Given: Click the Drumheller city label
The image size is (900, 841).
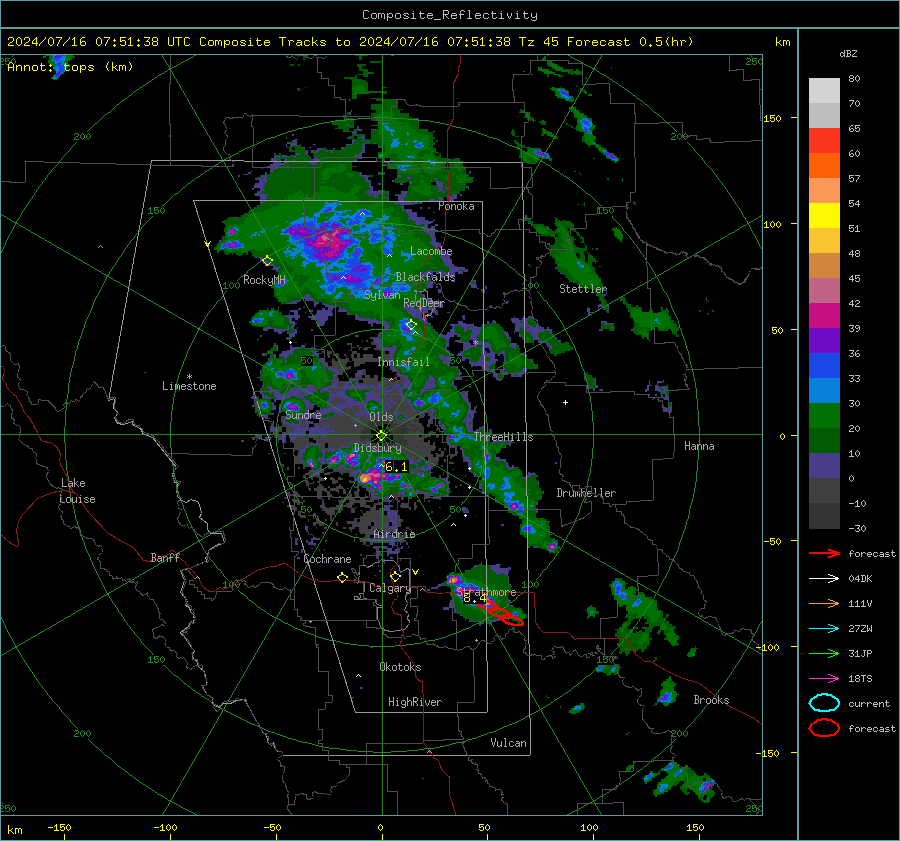Looking at the screenshot, I should coord(586,493).
